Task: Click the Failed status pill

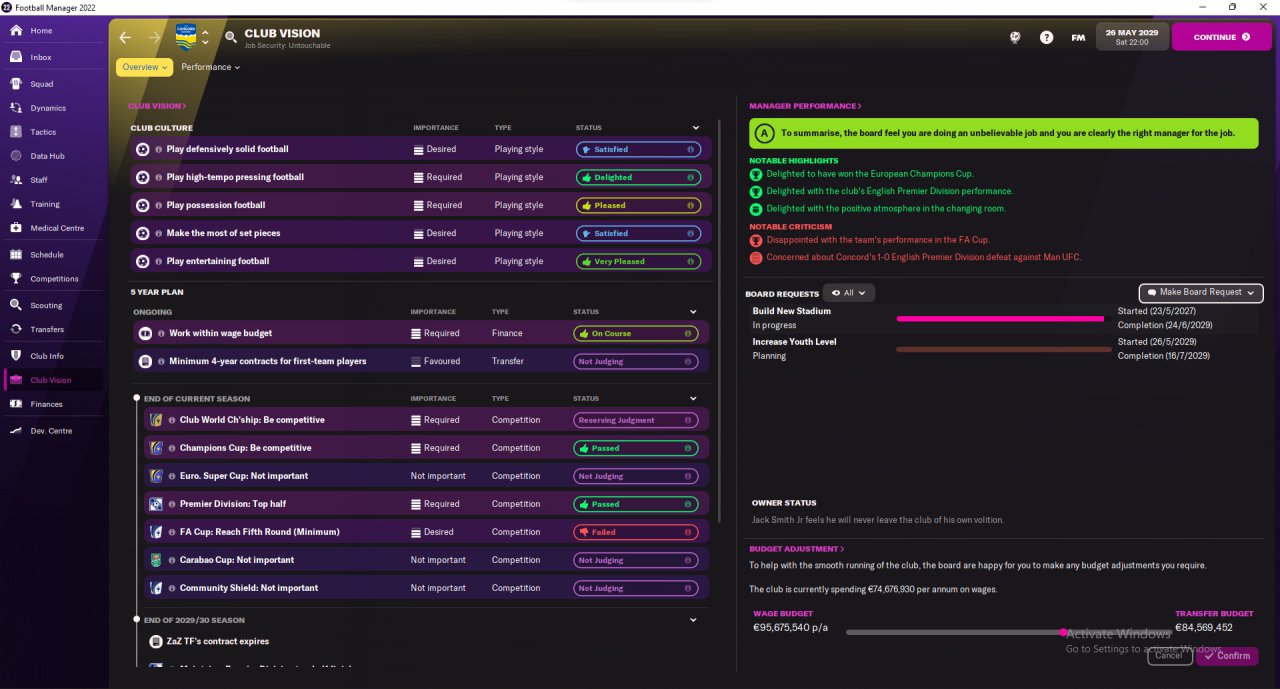Action: (635, 532)
